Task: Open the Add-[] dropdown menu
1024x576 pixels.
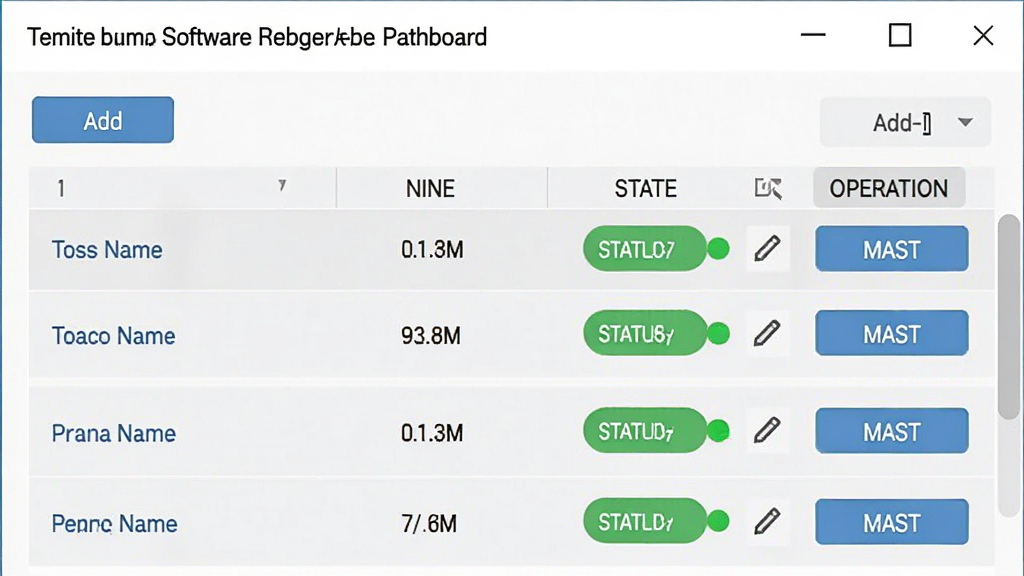Action: click(x=905, y=122)
